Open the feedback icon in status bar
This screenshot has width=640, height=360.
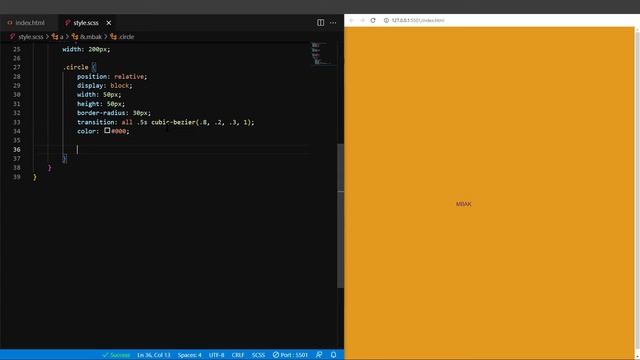pyautogui.click(x=319, y=355)
